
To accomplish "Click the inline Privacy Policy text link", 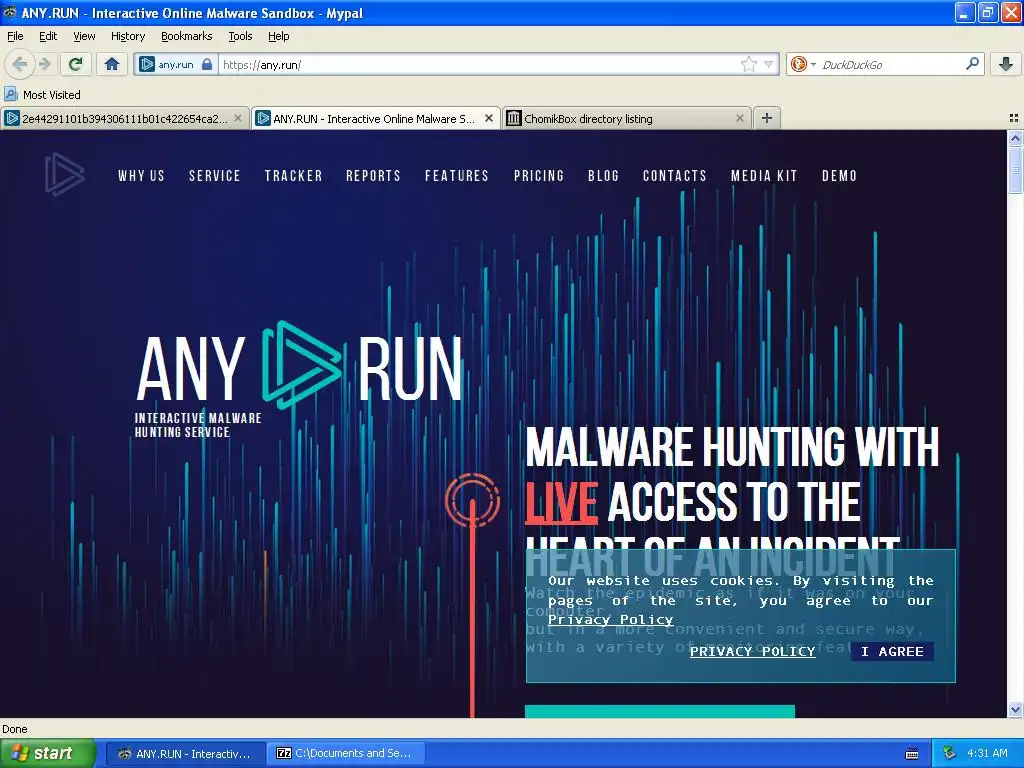I will click(x=610, y=619).
